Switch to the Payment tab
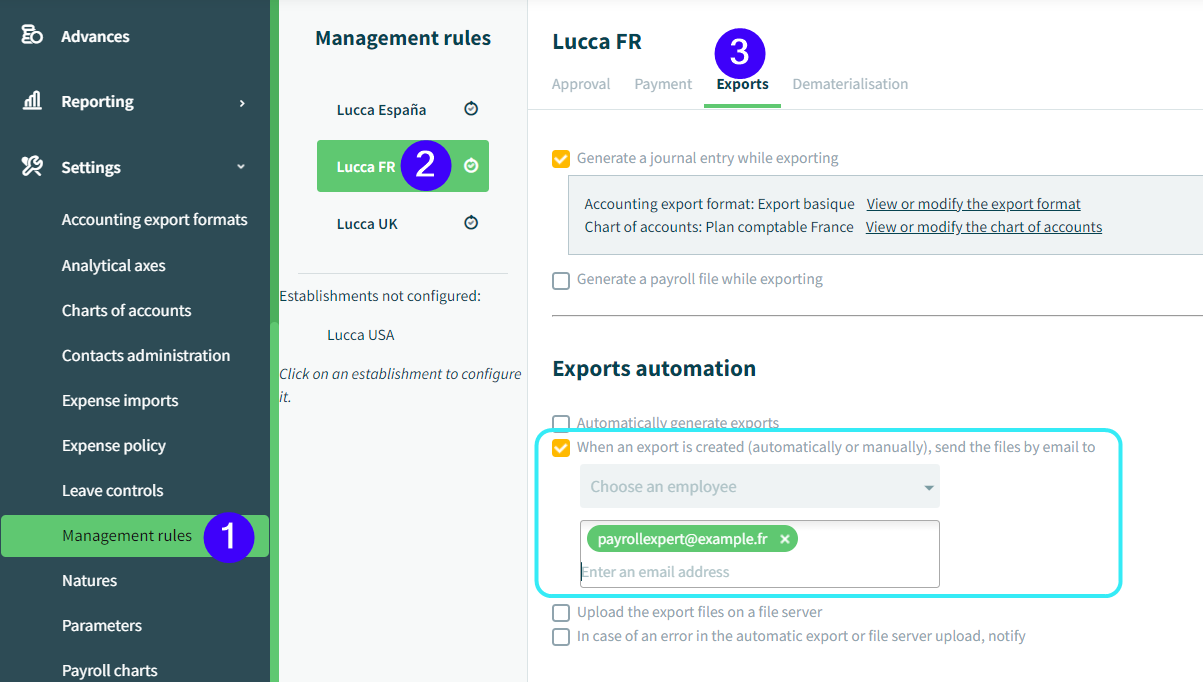This screenshot has height=682, width=1203. click(663, 84)
